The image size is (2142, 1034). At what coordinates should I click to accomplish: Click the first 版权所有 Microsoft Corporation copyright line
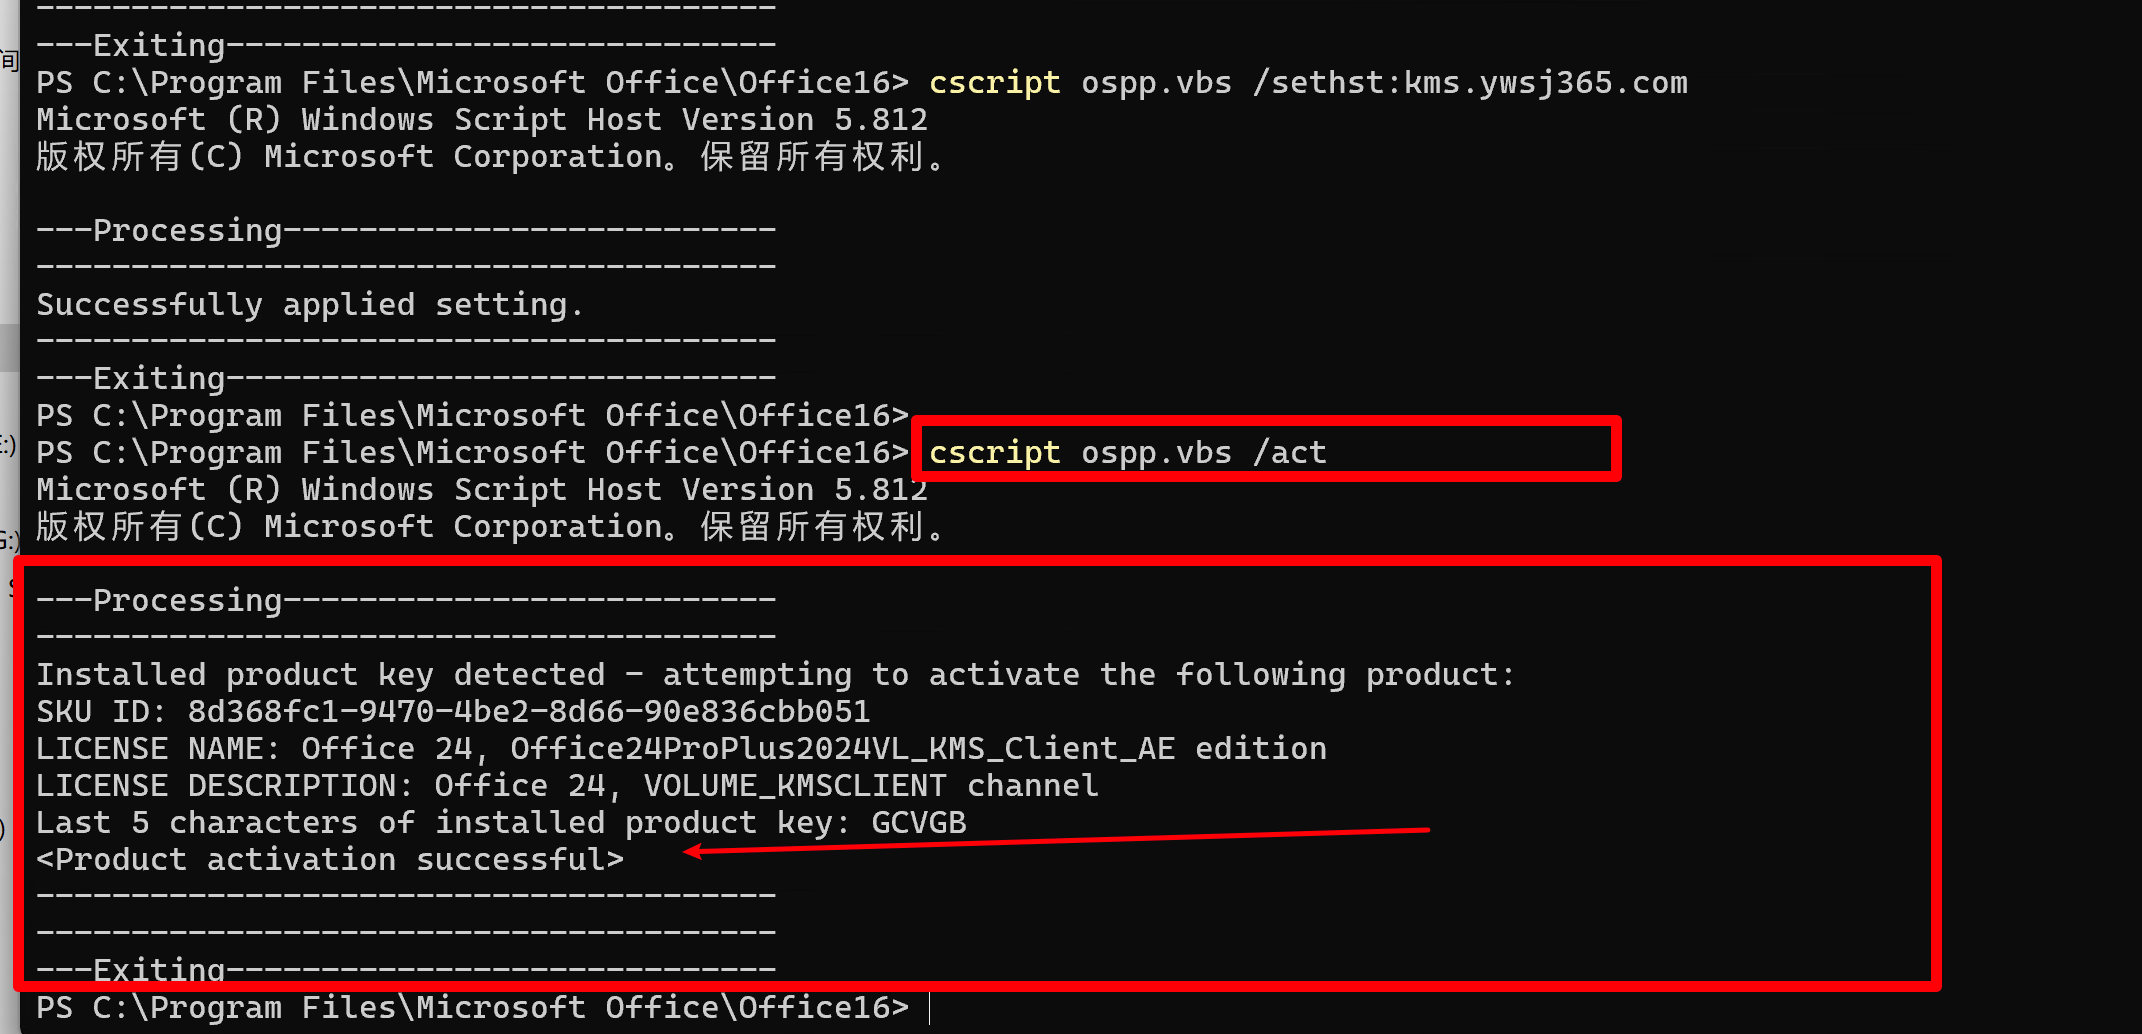pyautogui.click(x=491, y=157)
